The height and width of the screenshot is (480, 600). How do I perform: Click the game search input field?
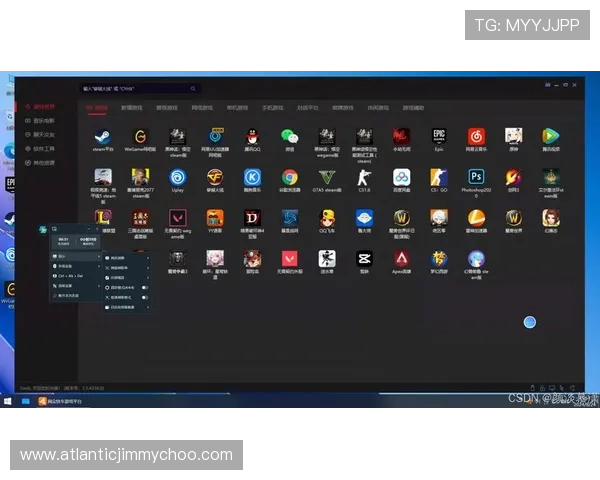[x=135, y=89]
